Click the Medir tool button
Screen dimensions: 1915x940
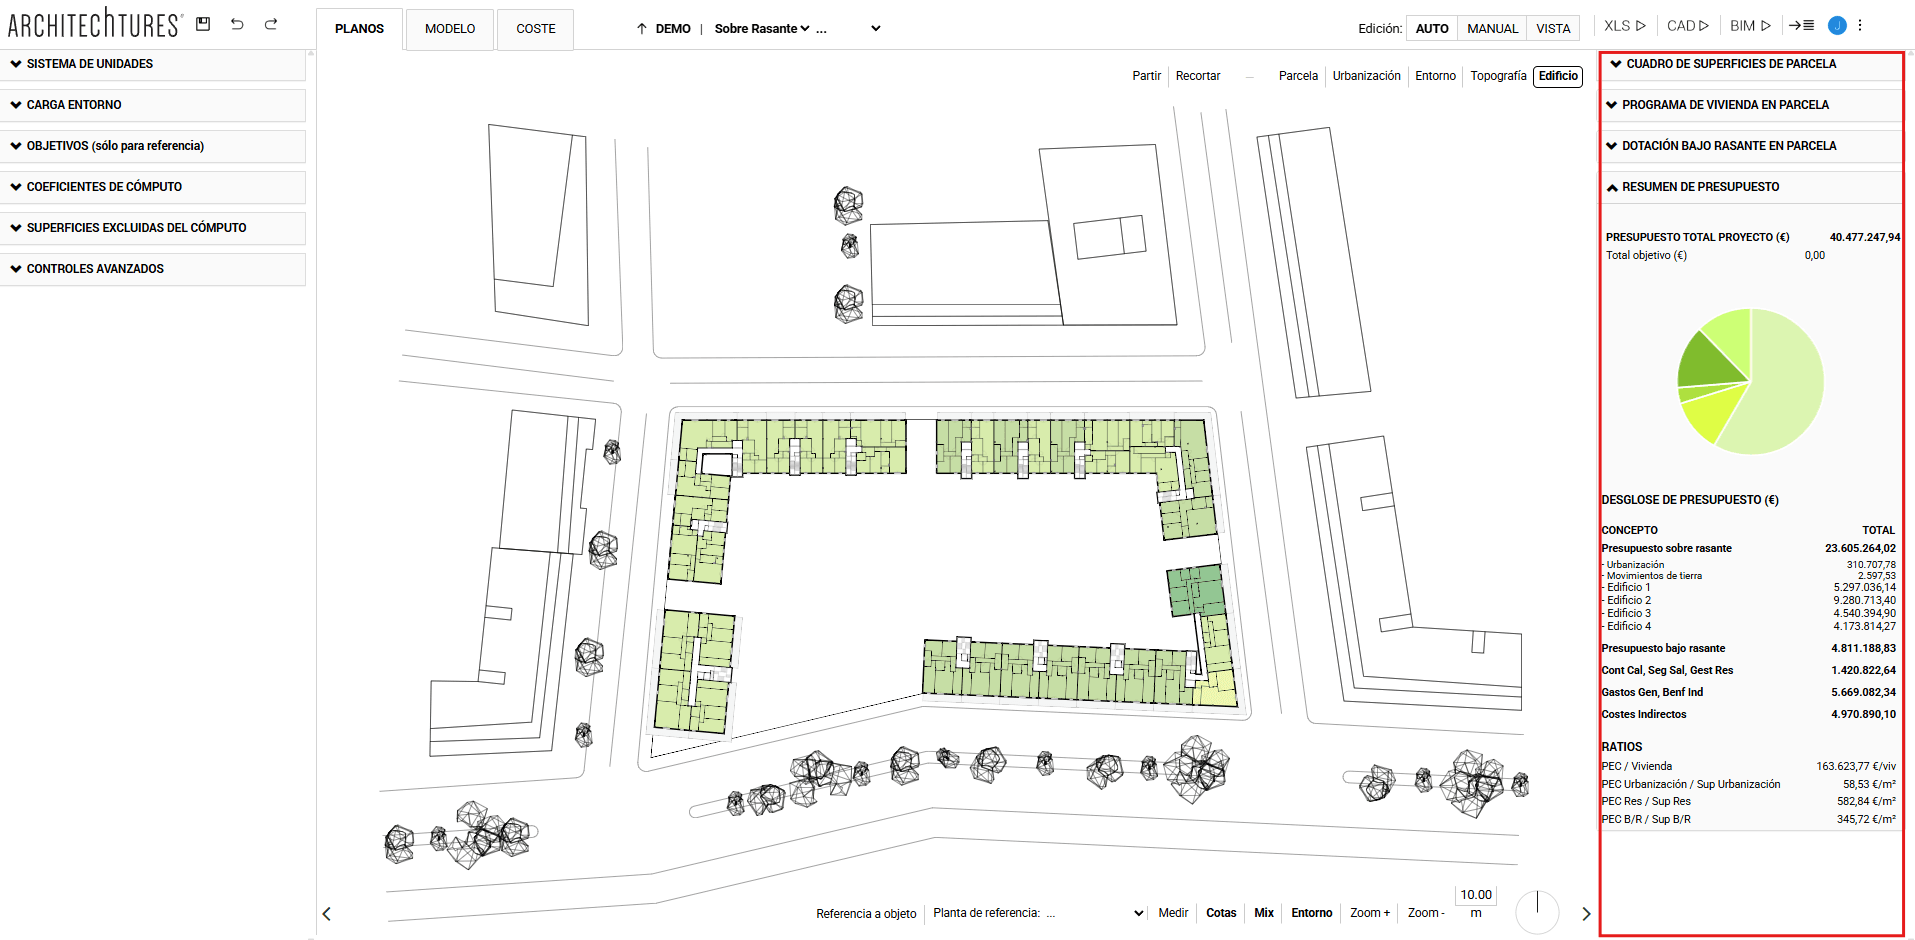pyautogui.click(x=1172, y=913)
